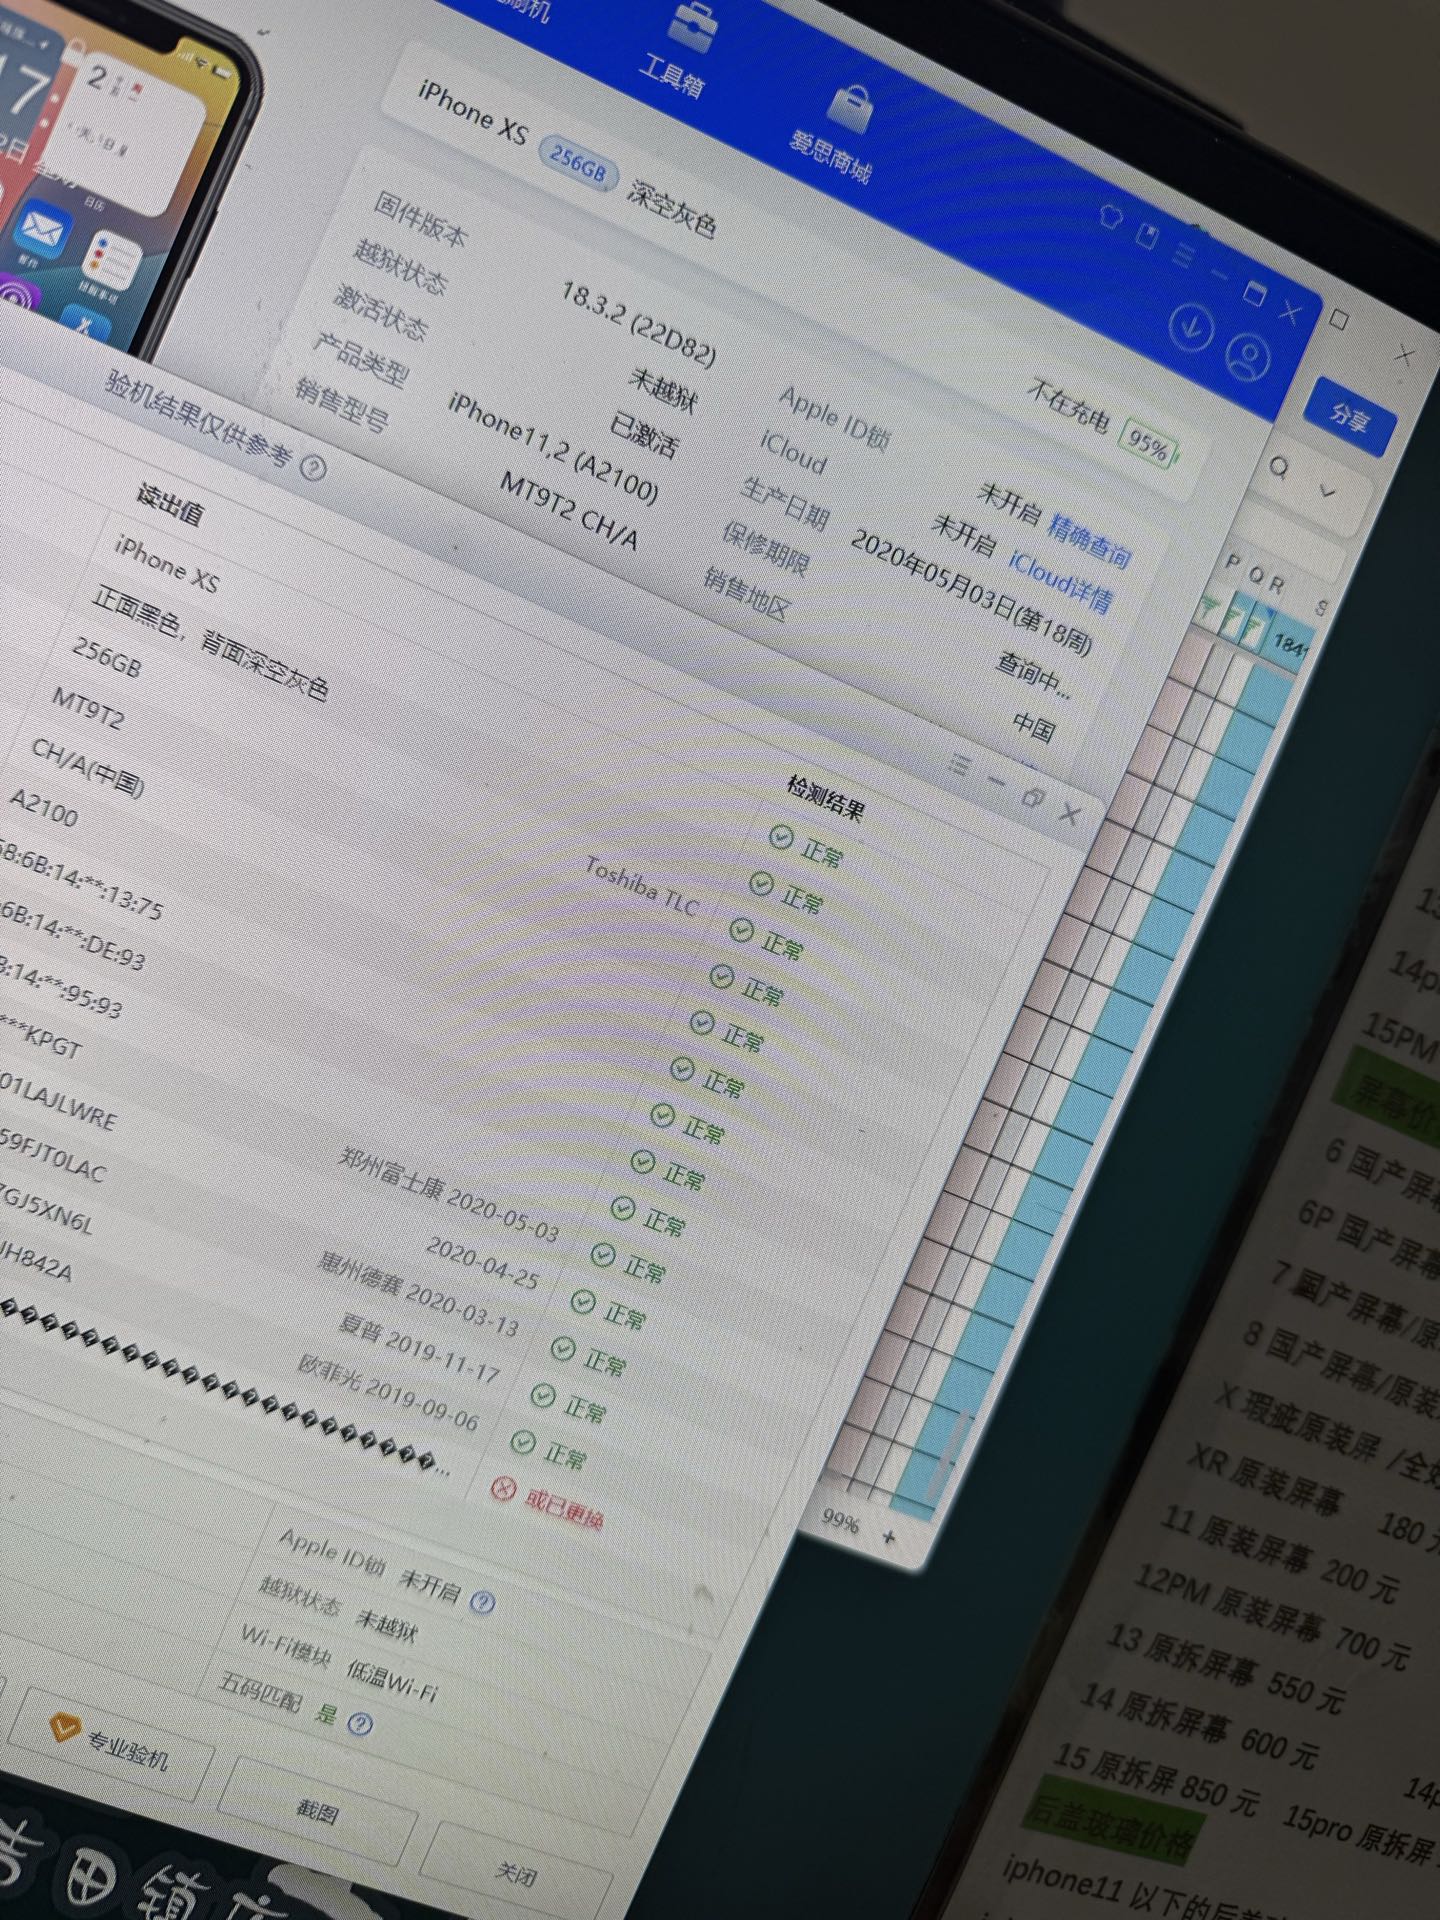Click the 精确查询 link
Viewport: 1440px width, 1920px height.
(1089, 540)
